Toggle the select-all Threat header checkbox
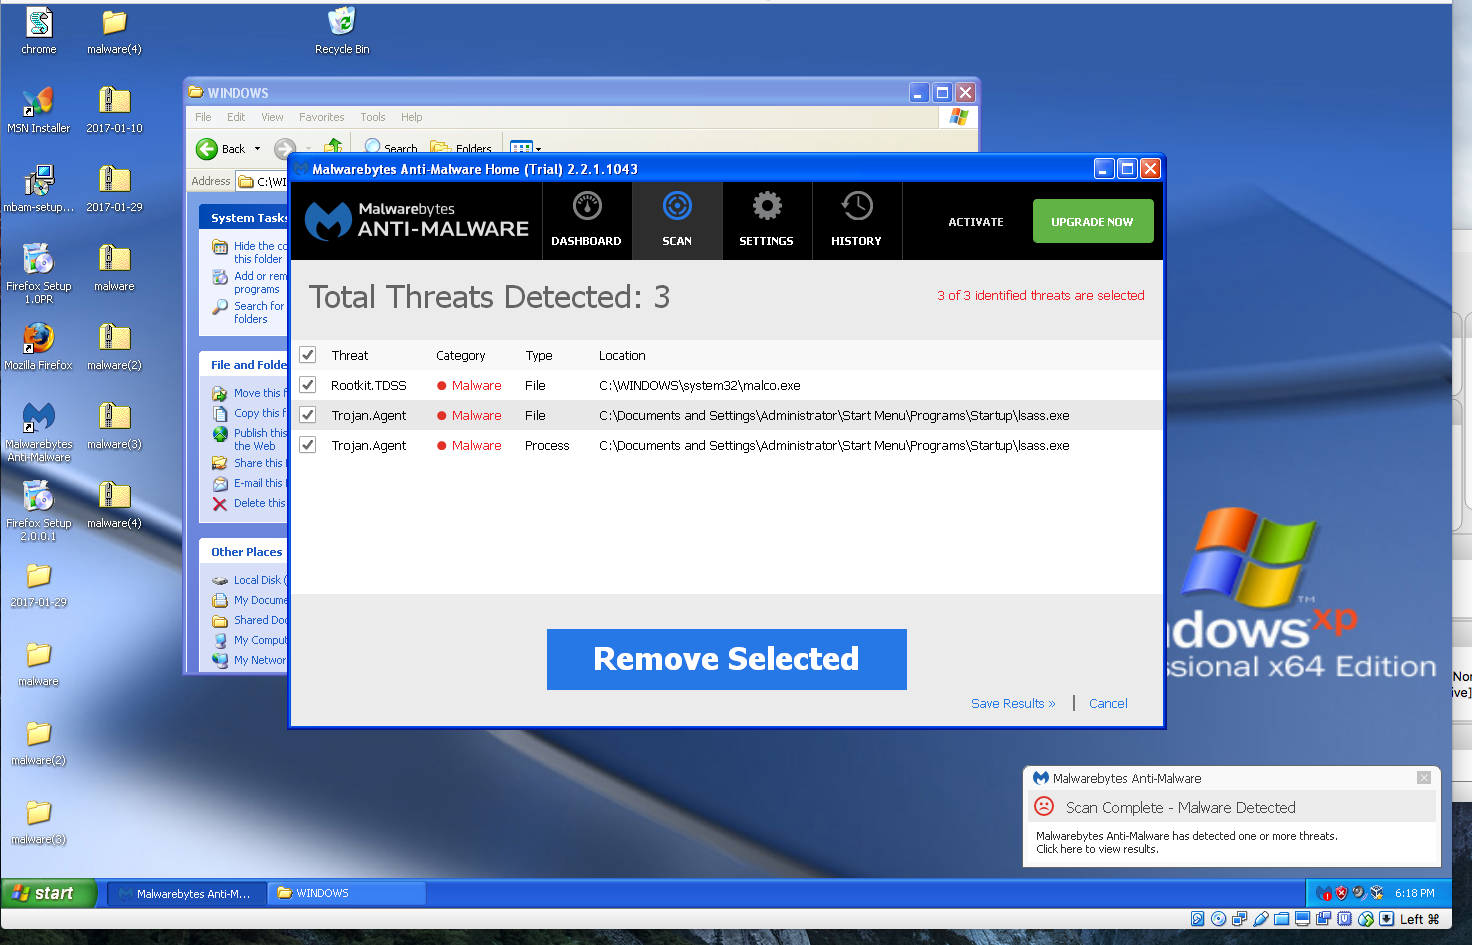The width and height of the screenshot is (1472, 945). pos(308,355)
